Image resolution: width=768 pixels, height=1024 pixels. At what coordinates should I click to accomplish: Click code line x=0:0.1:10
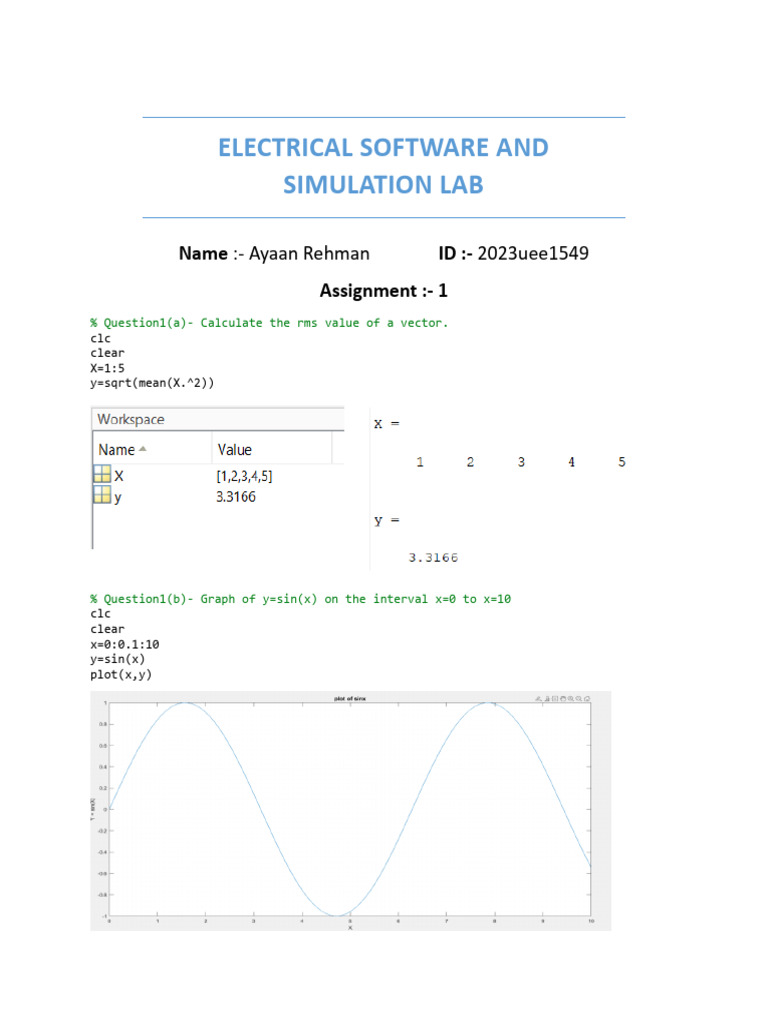125,644
